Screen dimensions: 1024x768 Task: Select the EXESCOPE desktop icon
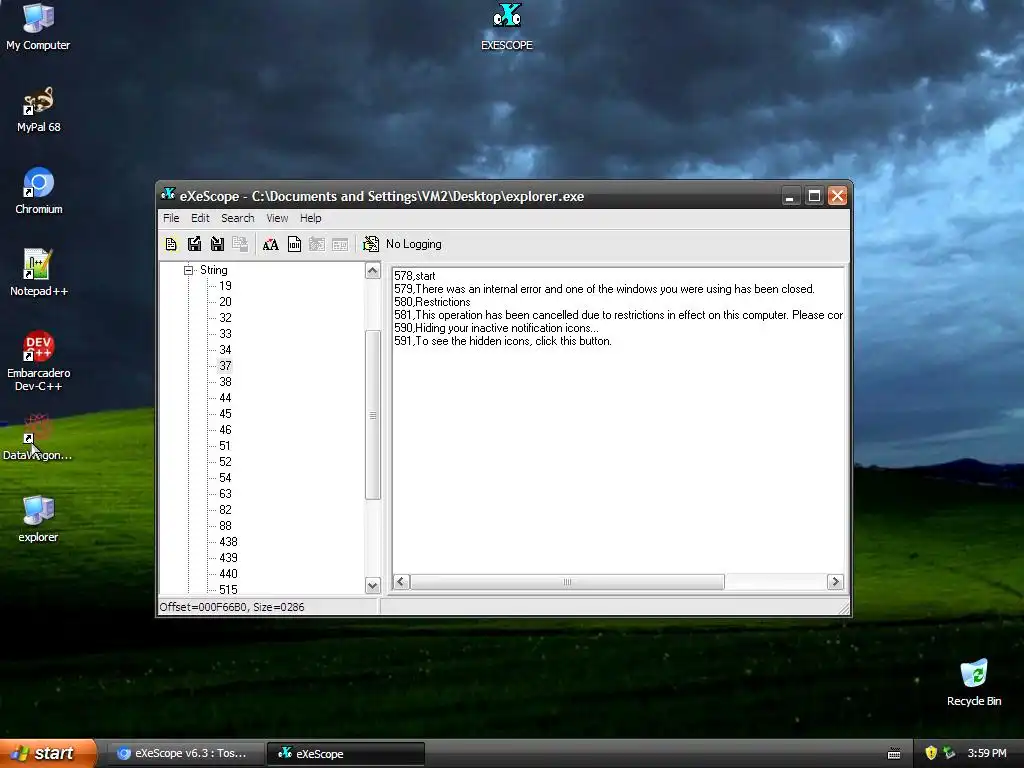point(507,27)
